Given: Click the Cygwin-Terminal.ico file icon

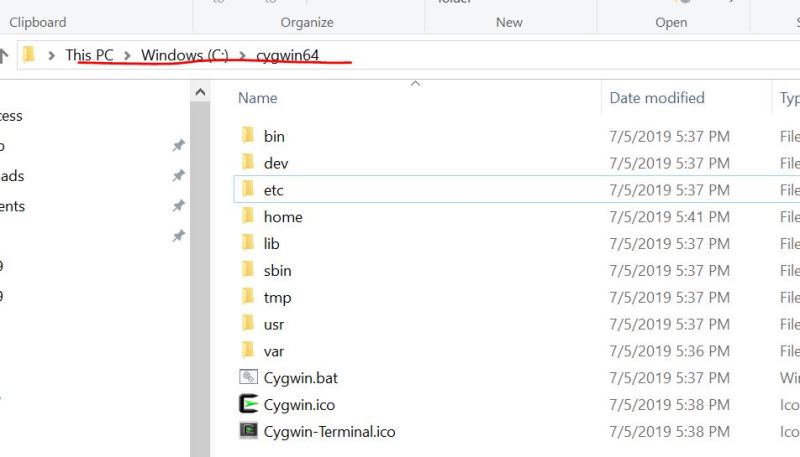Looking at the screenshot, I should (x=248, y=430).
